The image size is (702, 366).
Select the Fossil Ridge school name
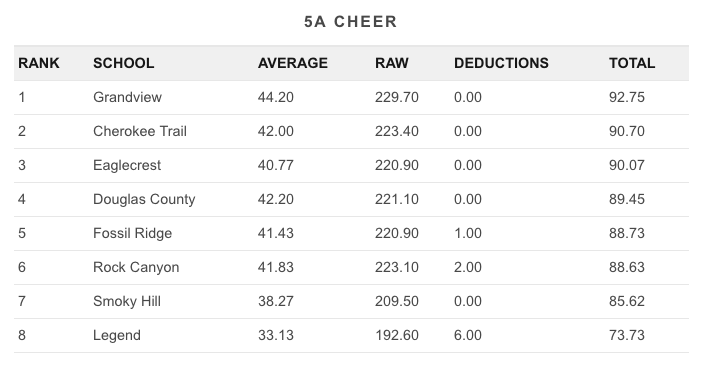click(133, 233)
